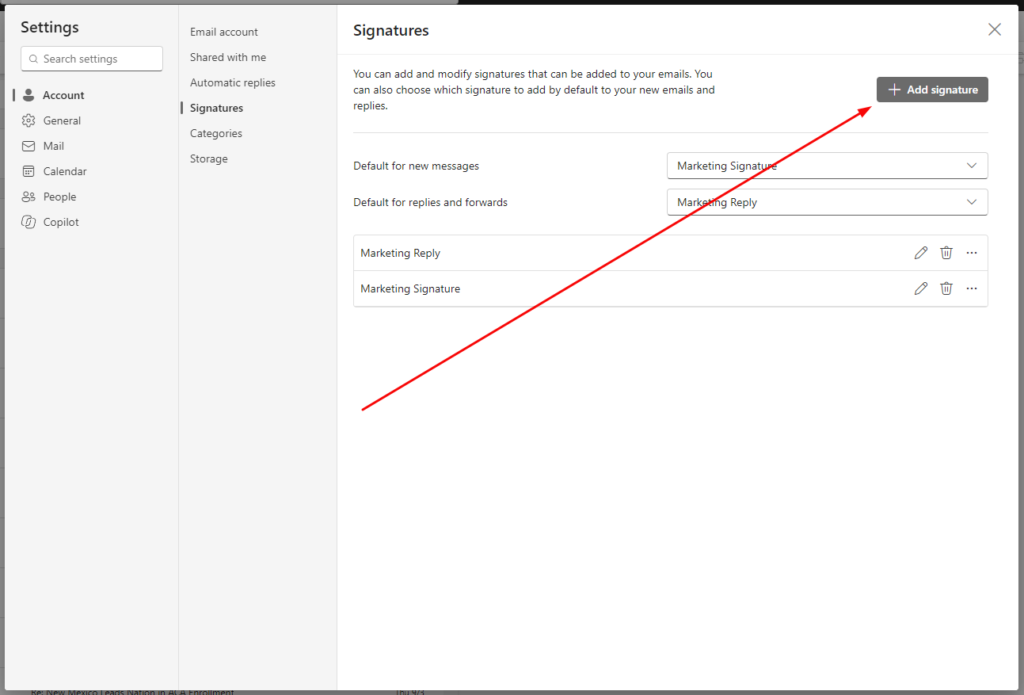Click the Account person icon
Viewport: 1024px width, 695px height.
(28, 95)
